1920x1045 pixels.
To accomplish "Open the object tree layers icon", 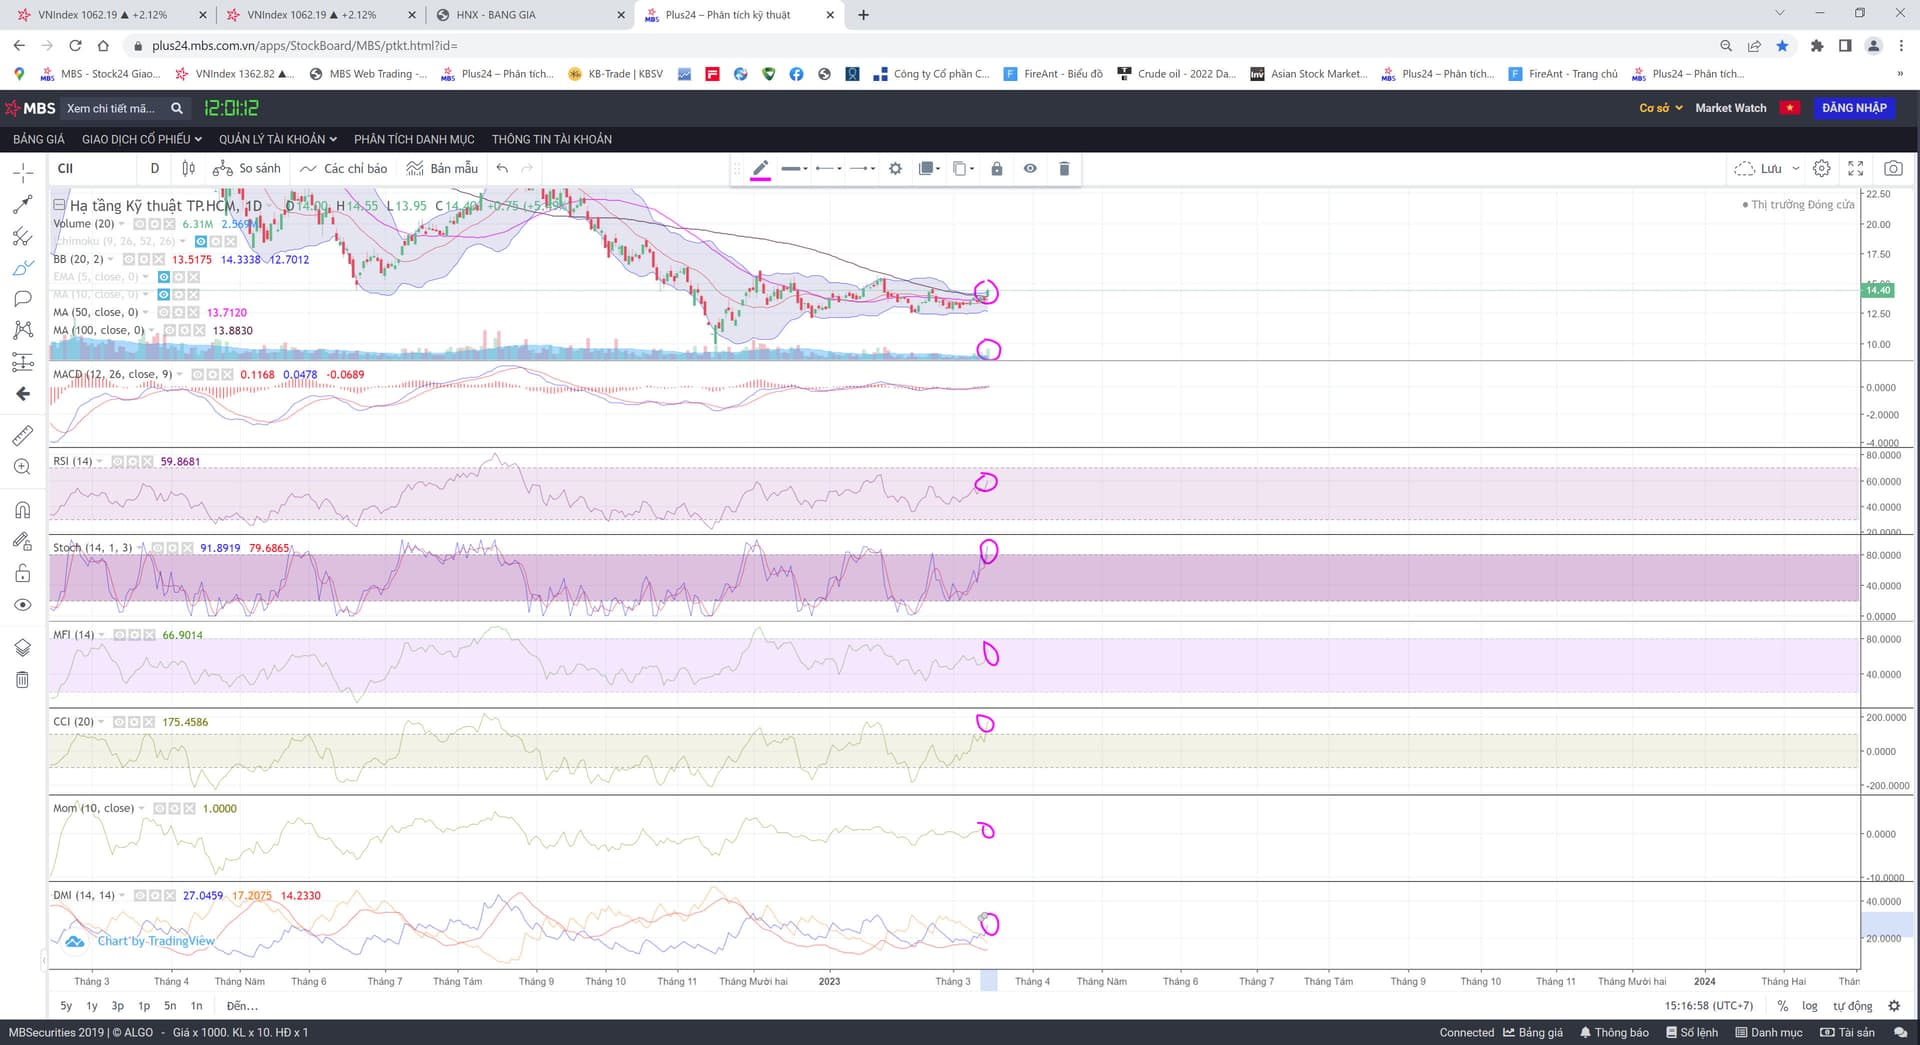I will click(22, 648).
